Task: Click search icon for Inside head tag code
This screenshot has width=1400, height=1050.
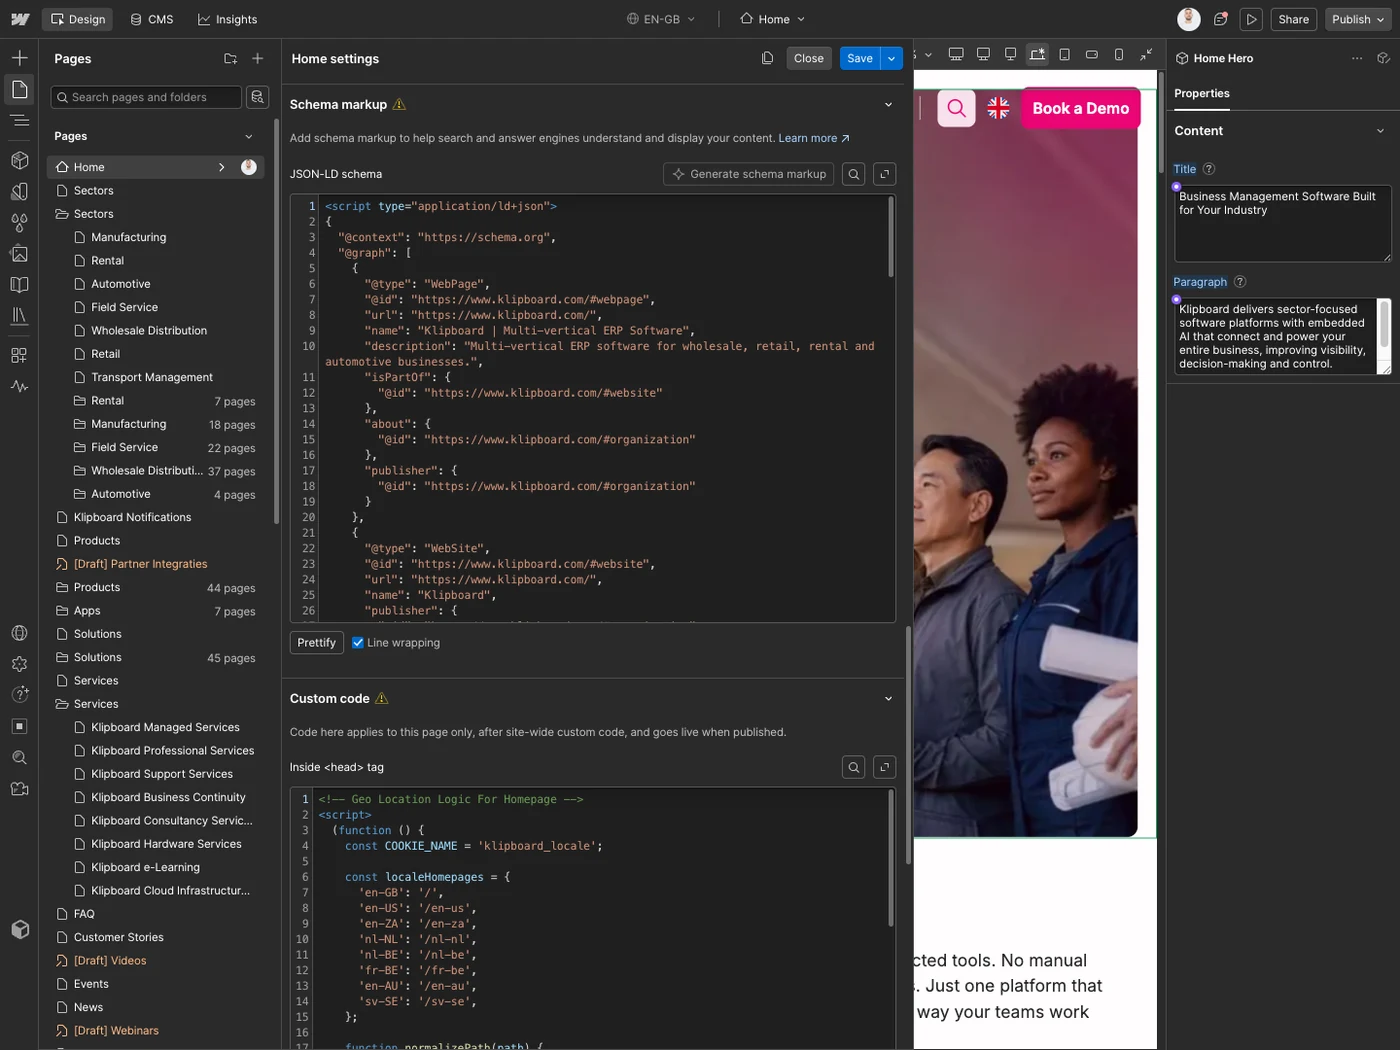Action: pyautogui.click(x=854, y=767)
